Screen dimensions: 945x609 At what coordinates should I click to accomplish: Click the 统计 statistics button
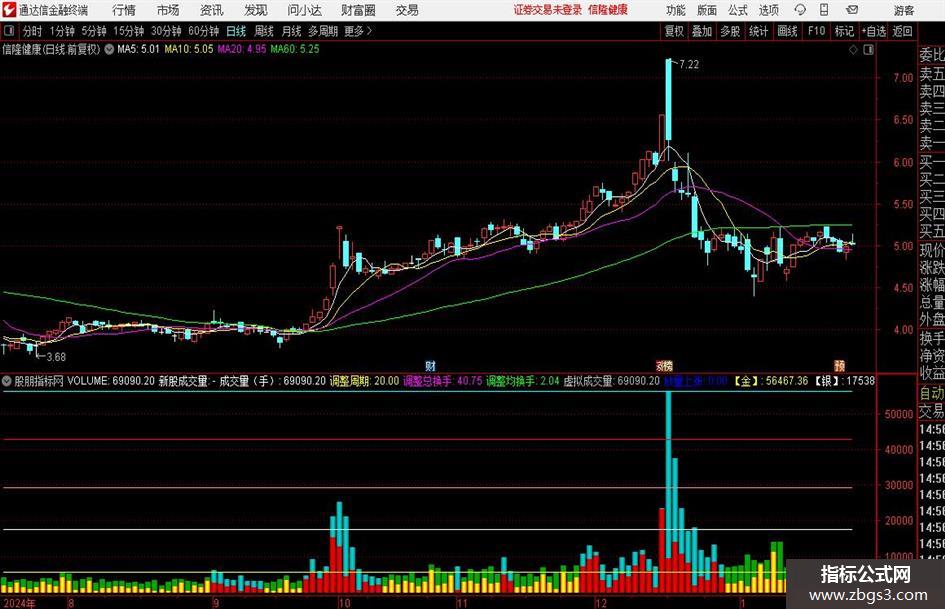pyautogui.click(x=758, y=31)
